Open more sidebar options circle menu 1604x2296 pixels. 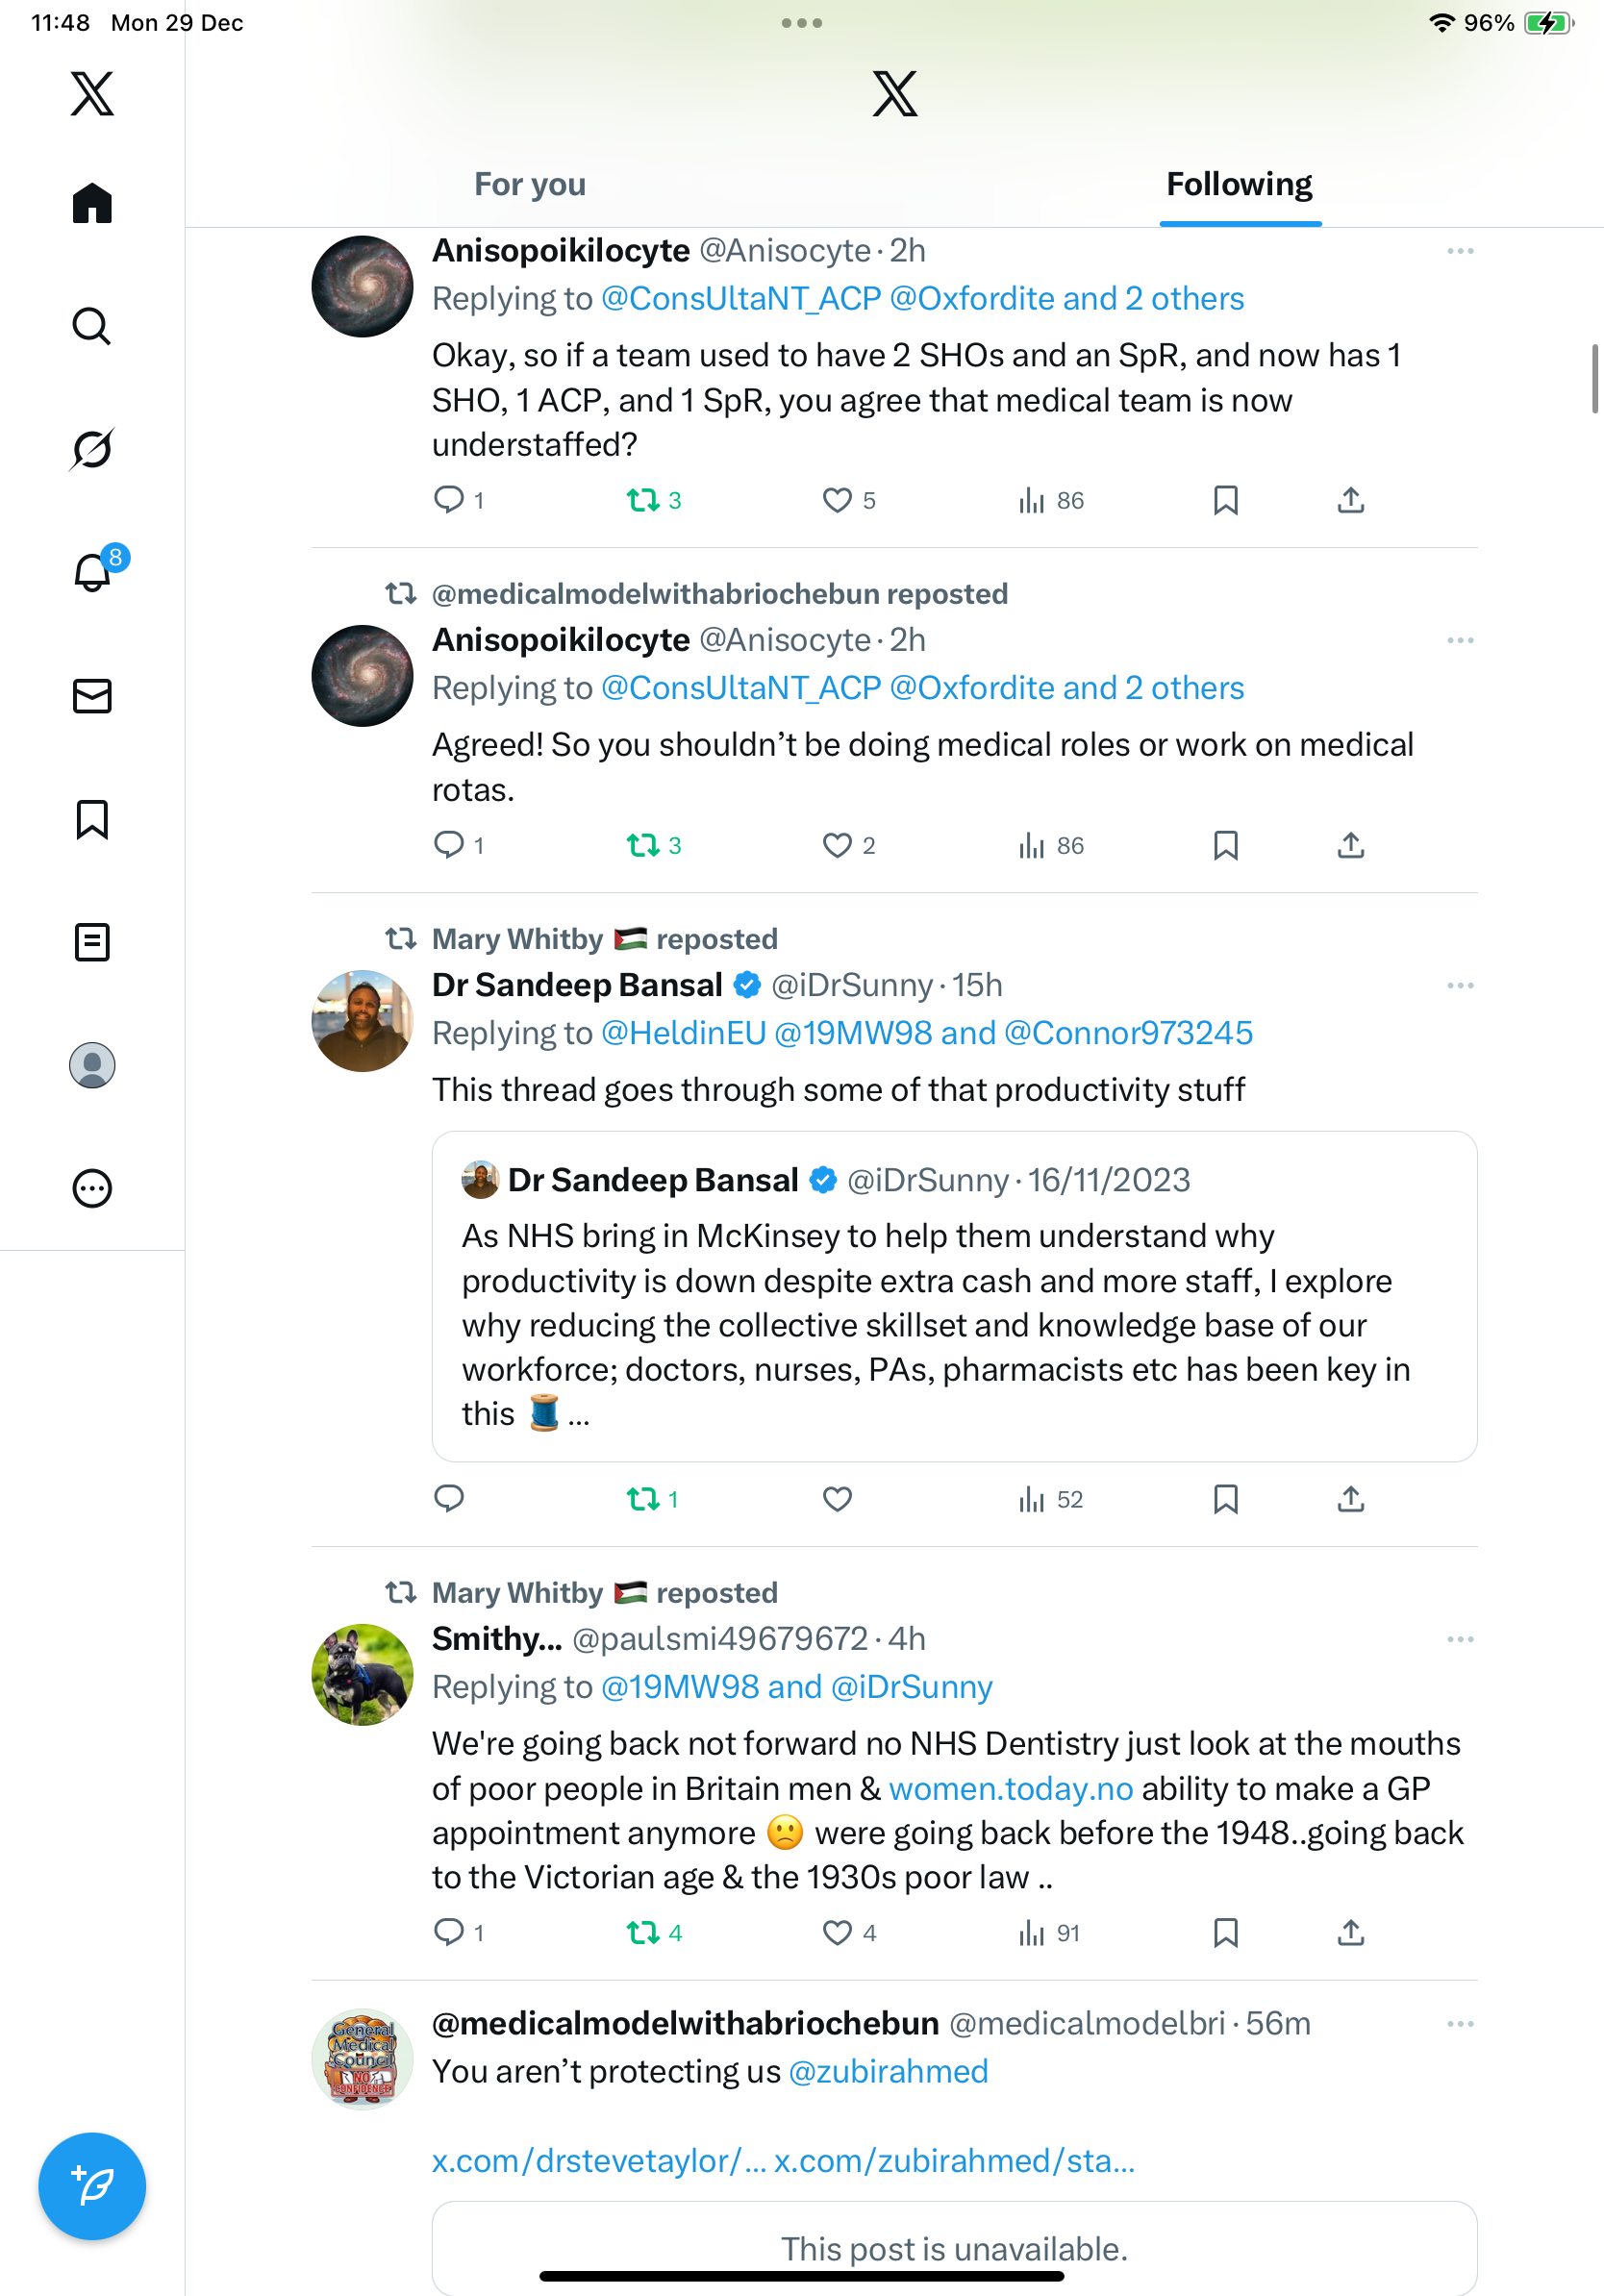coord(92,1189)
